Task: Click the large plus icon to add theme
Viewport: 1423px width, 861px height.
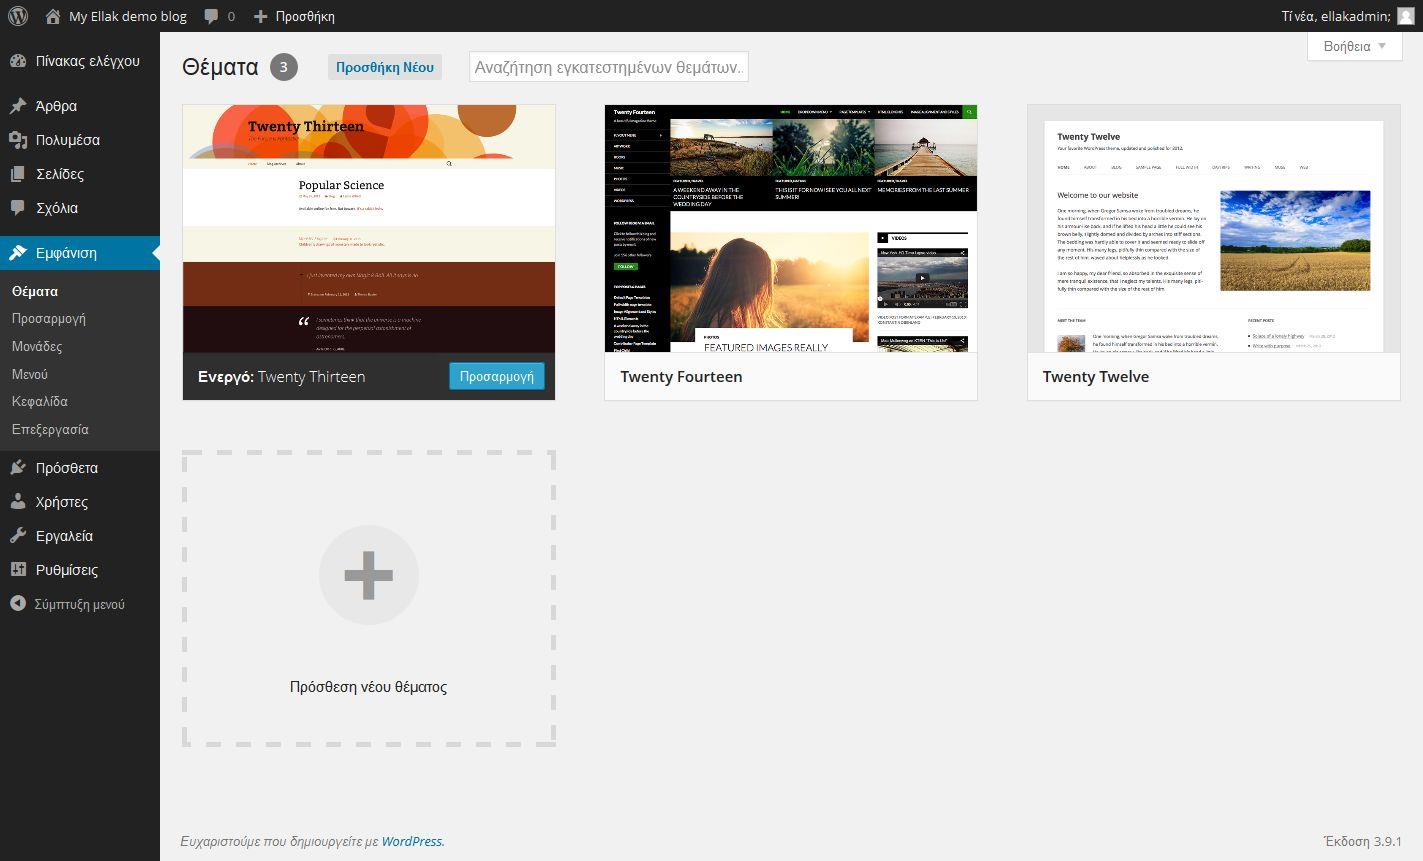Action: pyautogui.click(x=368, y=575)
